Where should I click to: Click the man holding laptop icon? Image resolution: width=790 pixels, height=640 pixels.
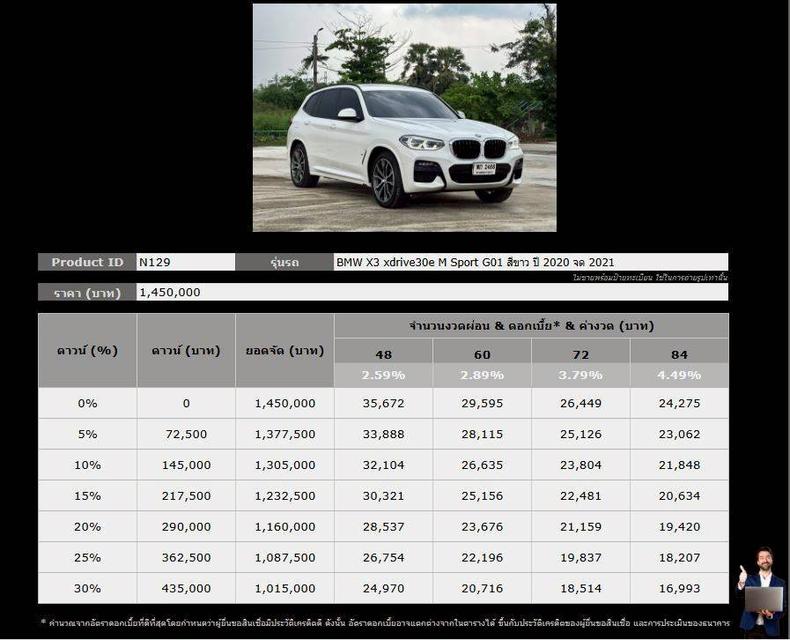click(x=760, y=591)
